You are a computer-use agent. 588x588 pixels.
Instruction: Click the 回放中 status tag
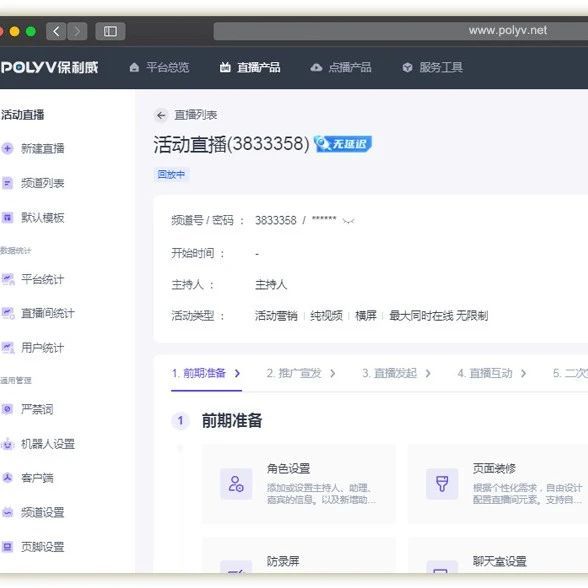tap(171, 175)
